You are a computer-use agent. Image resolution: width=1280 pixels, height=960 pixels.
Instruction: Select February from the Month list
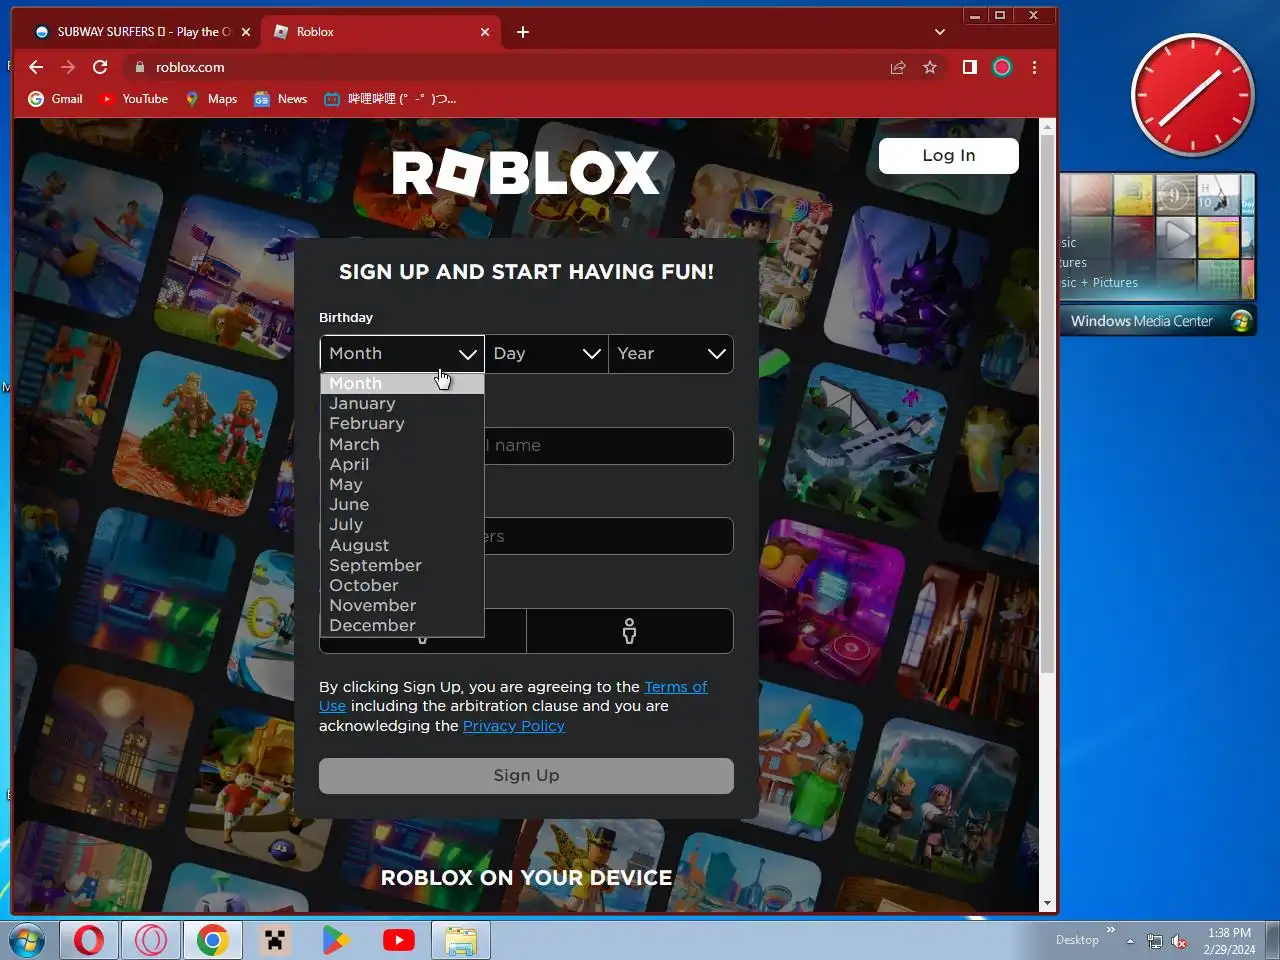point(402,424)
